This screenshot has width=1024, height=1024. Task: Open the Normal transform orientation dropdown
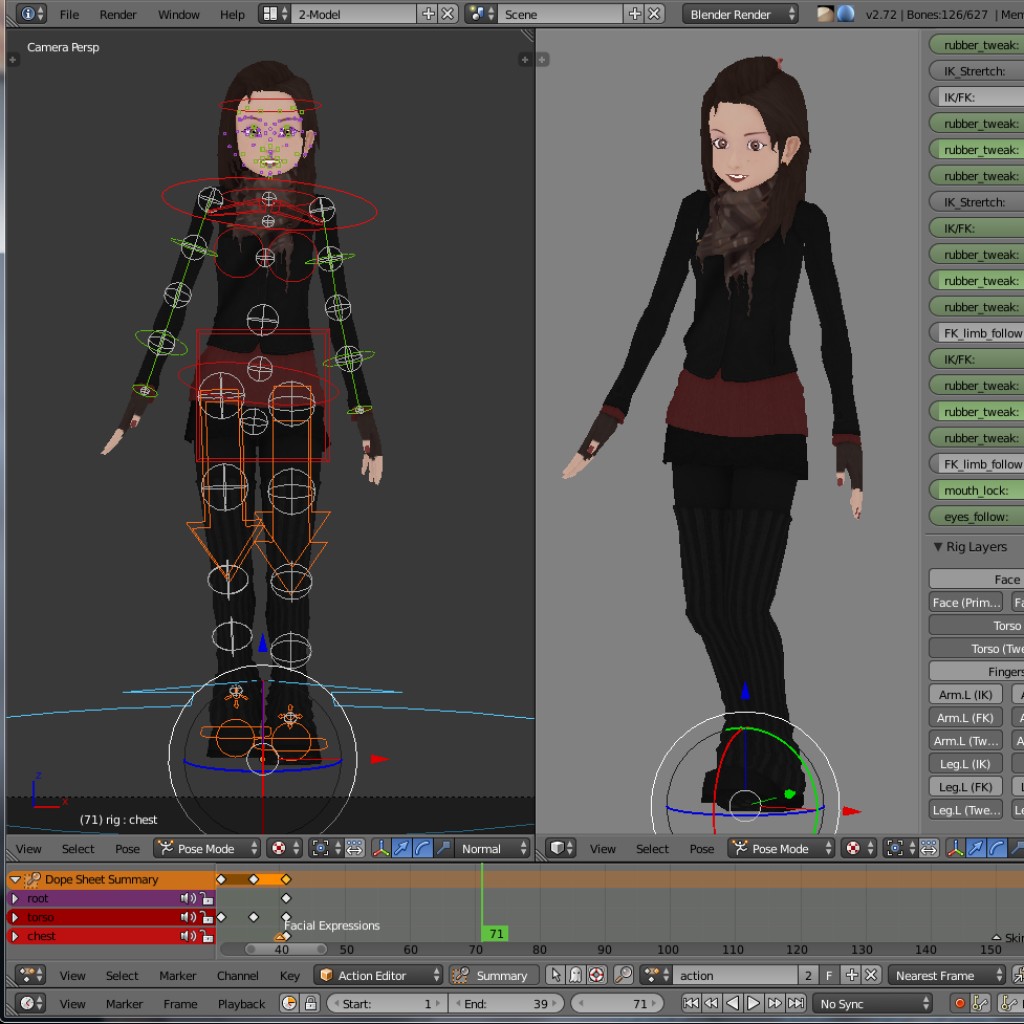(x=490, y=848)
